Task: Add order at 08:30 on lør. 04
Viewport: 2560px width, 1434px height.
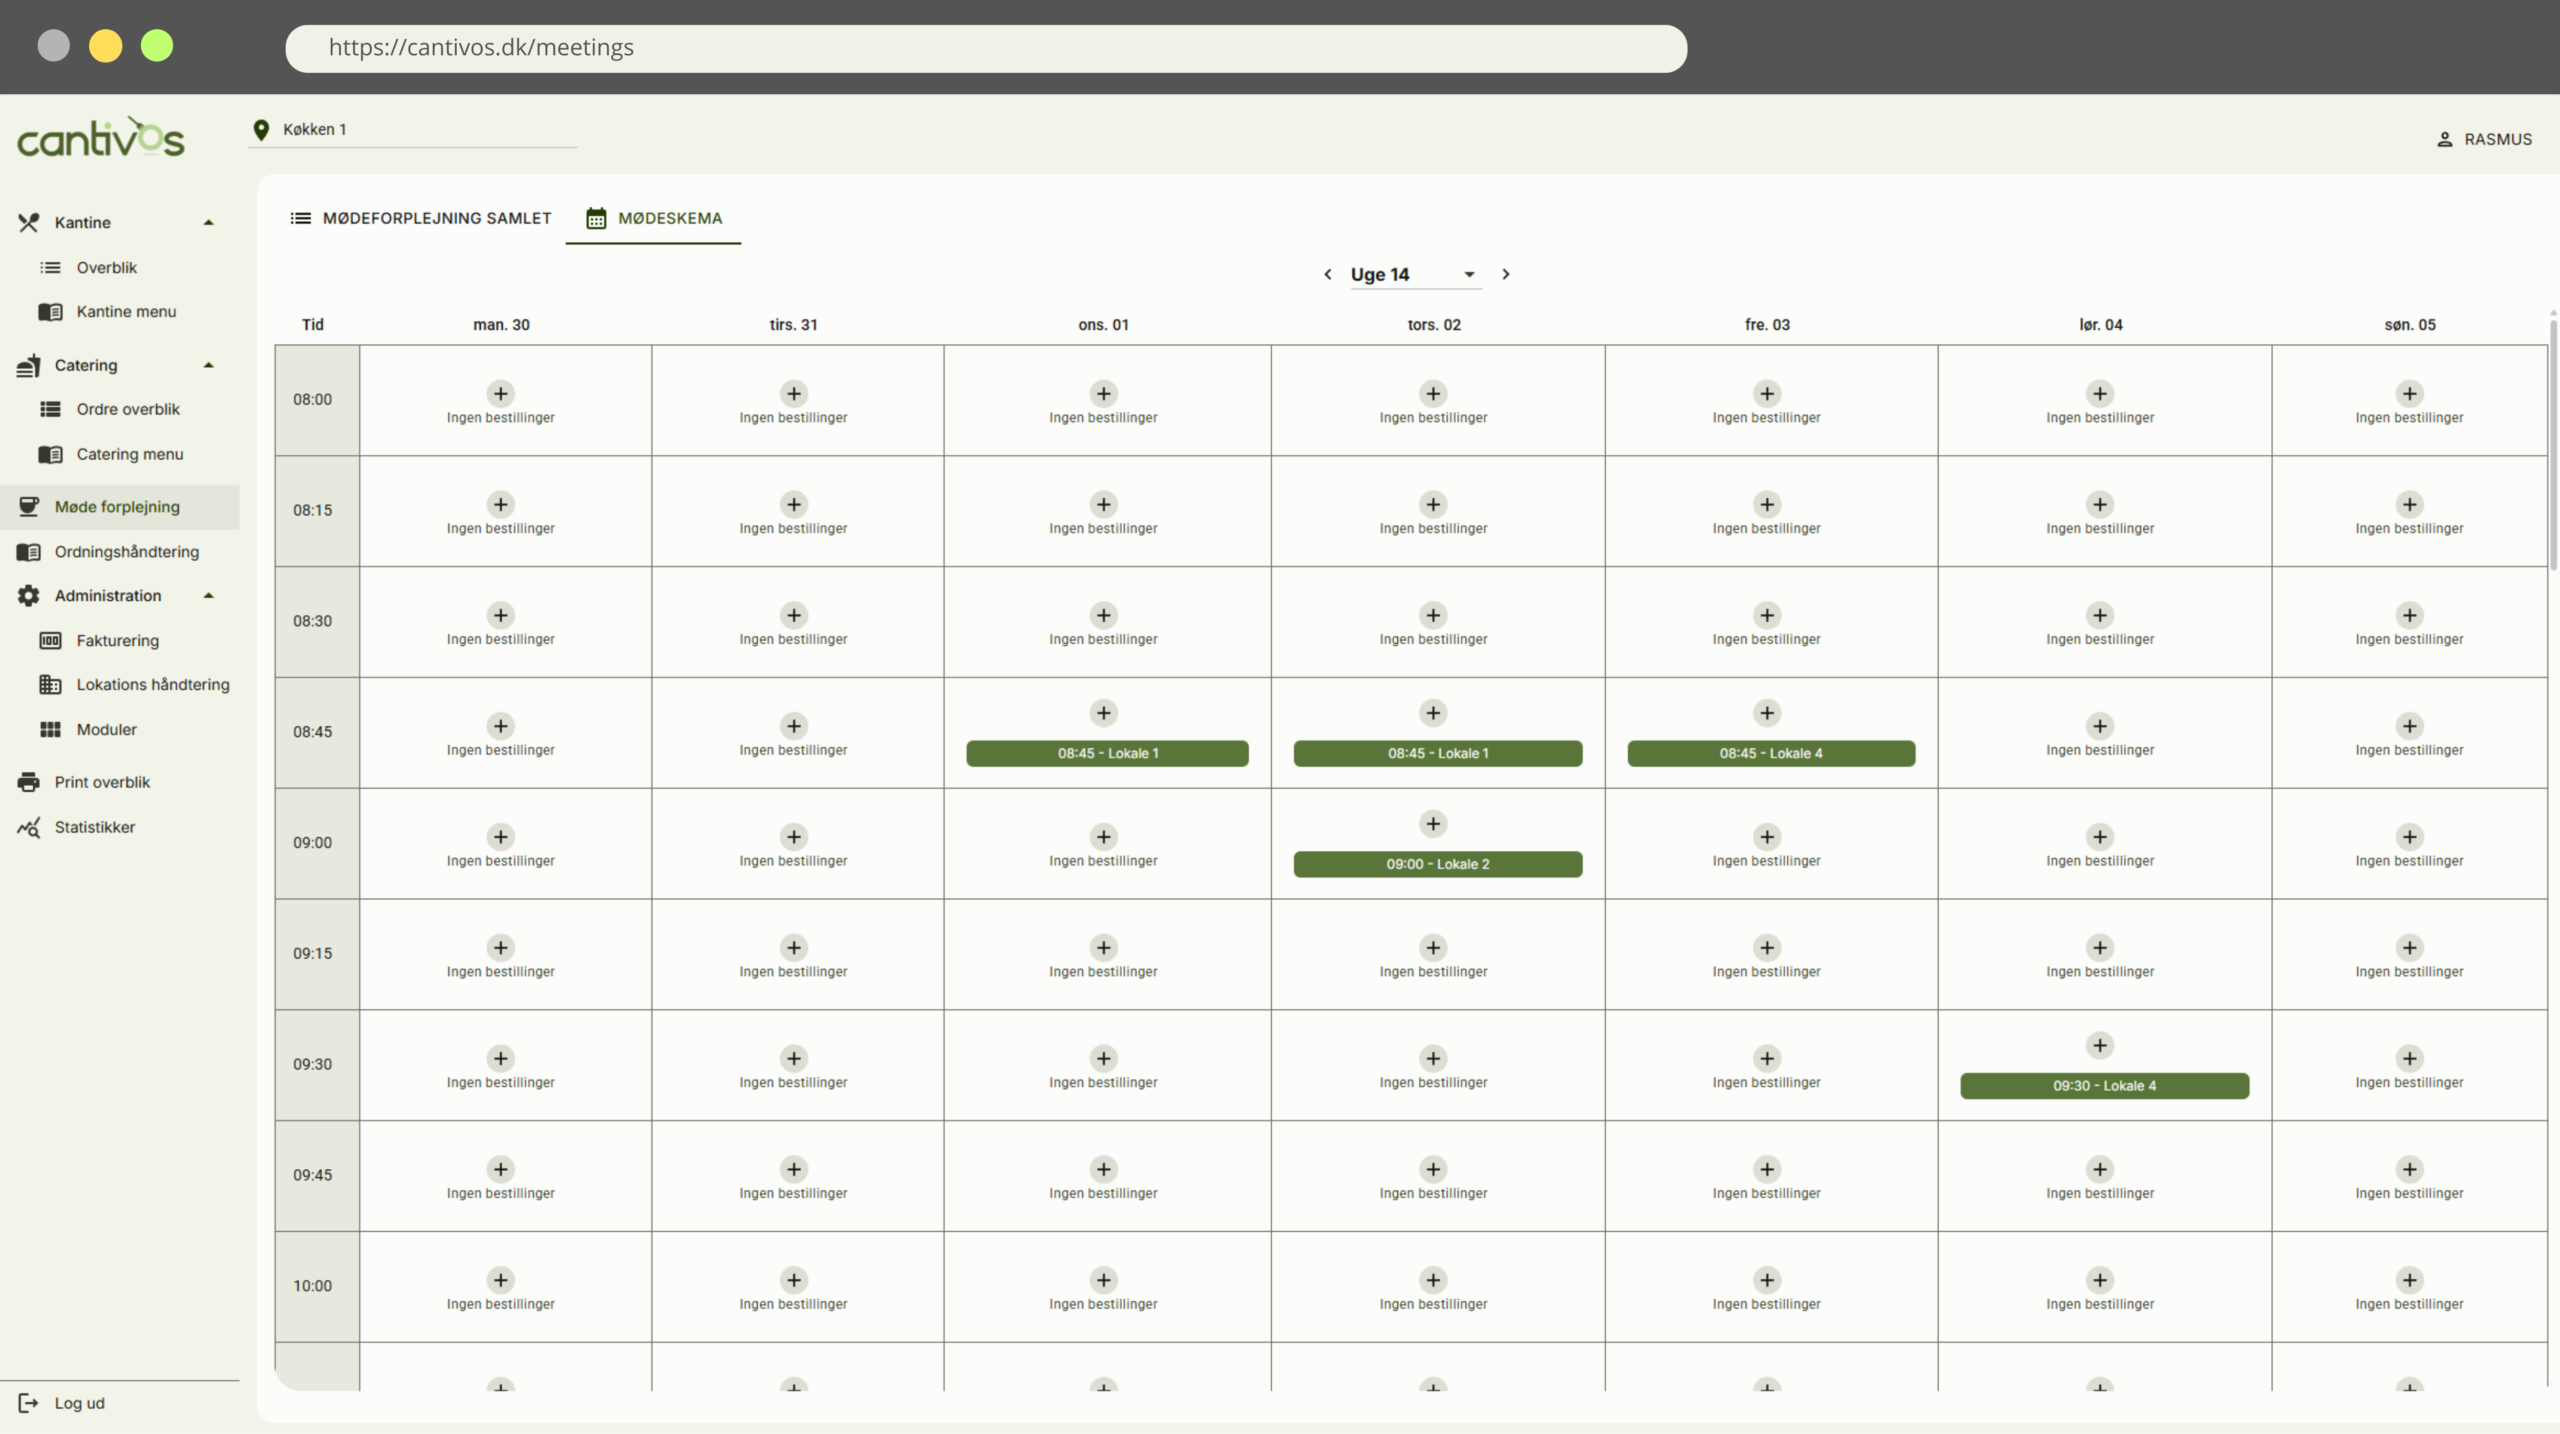Action: pyautogui.click(x=2100, y=615)
